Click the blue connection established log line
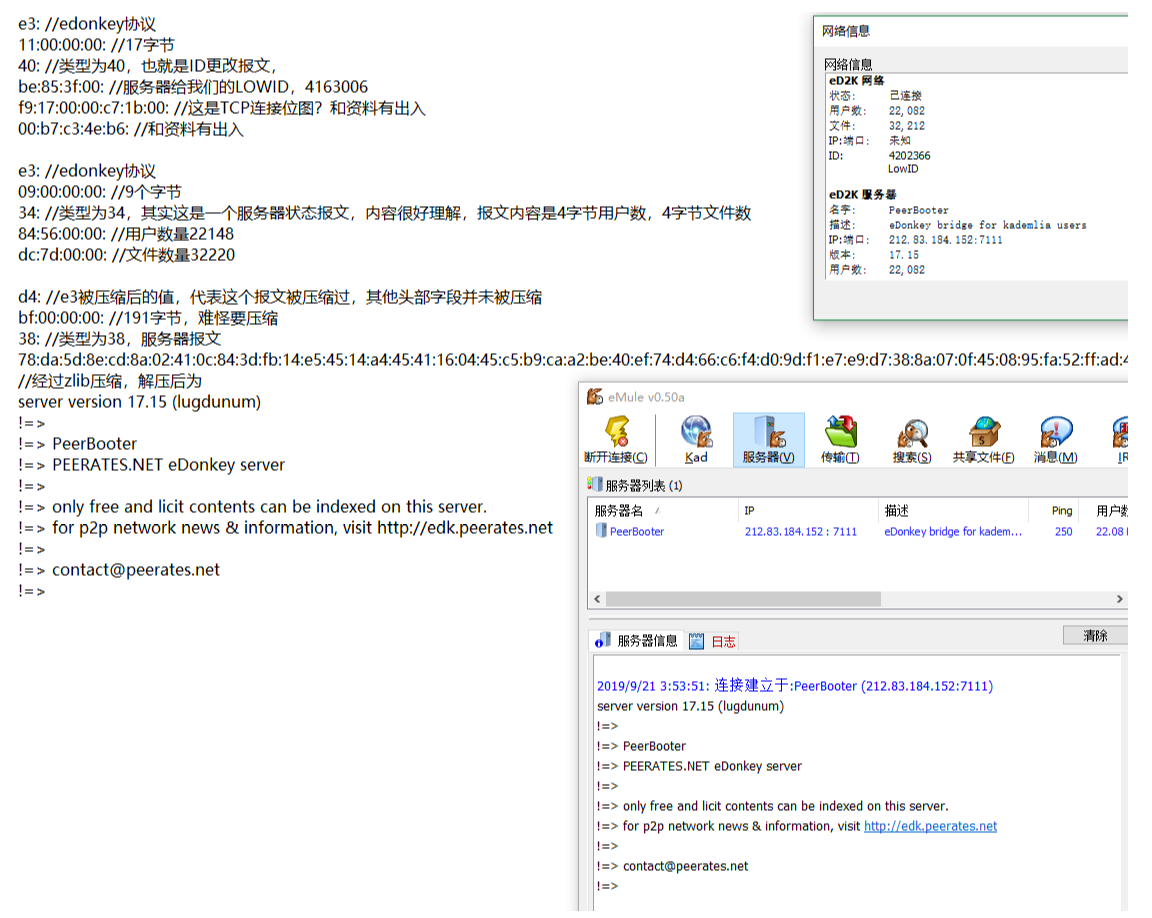 point(795,686)
